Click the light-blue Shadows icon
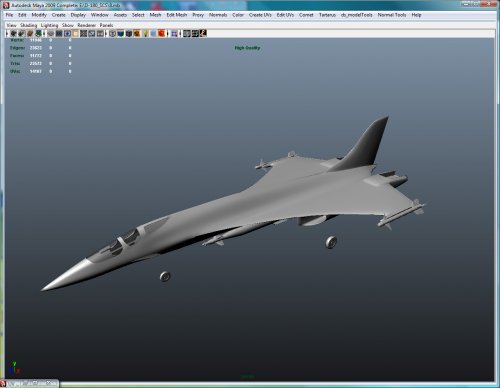The width and height of the screenshot is (500, 388). (x=153, y=33)
